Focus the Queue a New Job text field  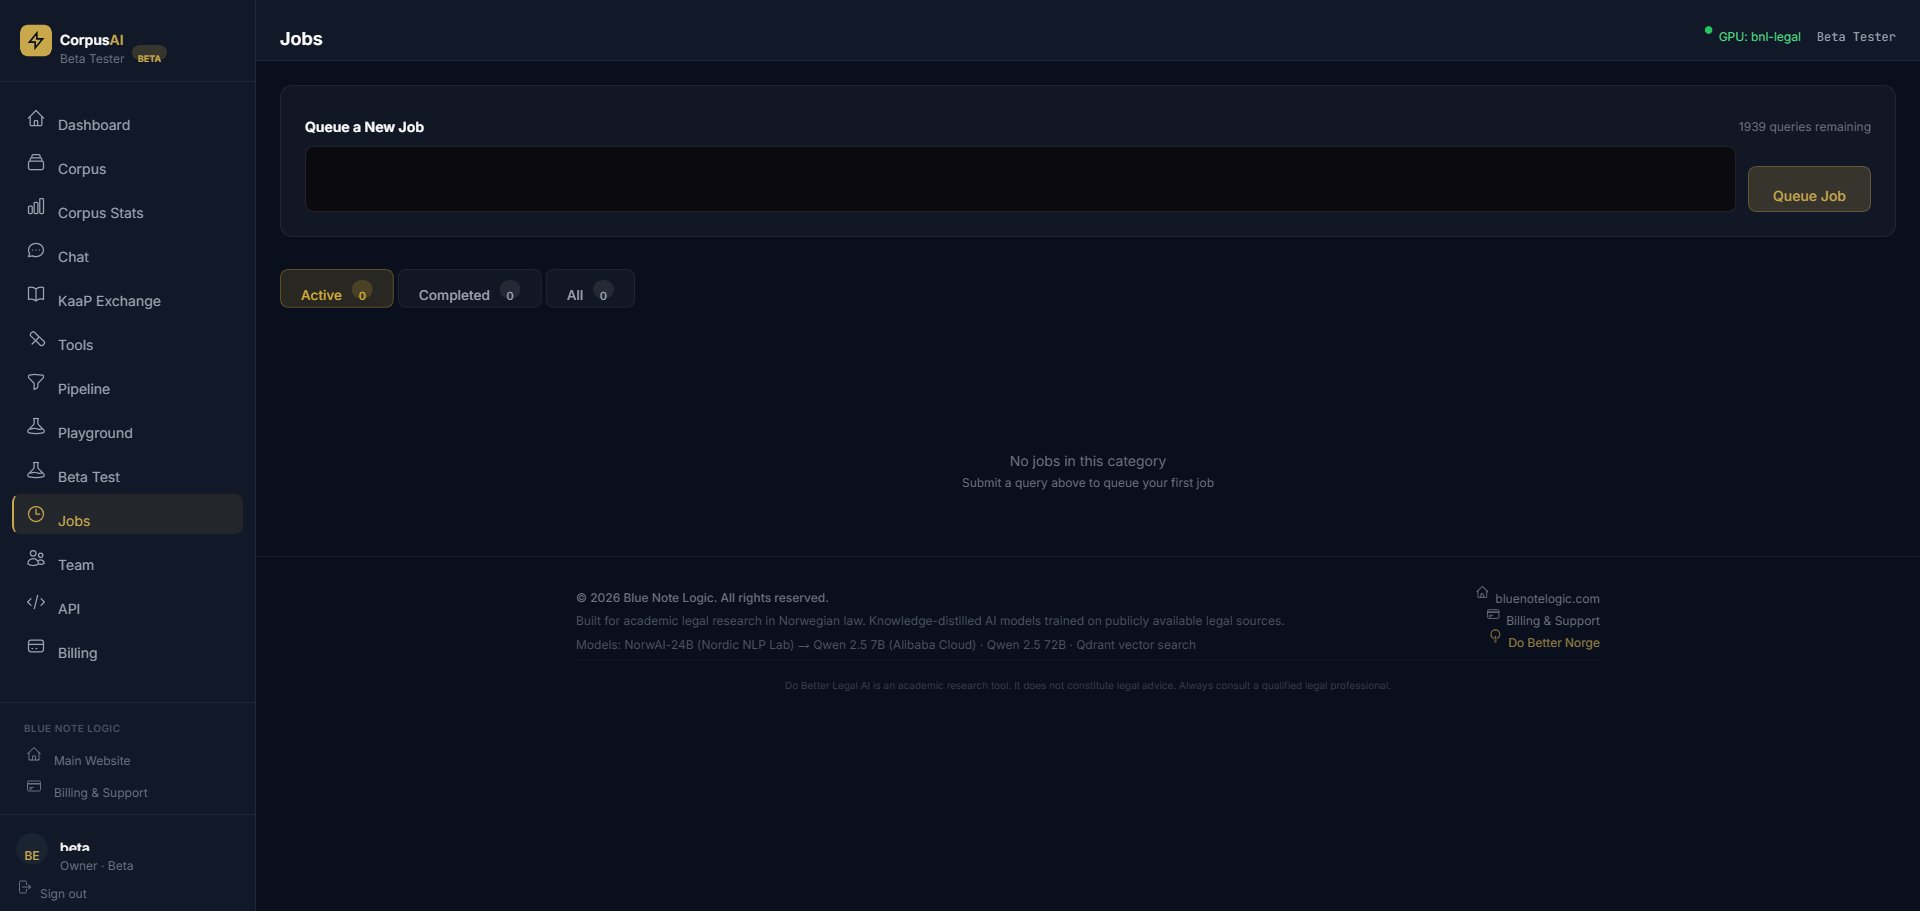[1019, 180]
